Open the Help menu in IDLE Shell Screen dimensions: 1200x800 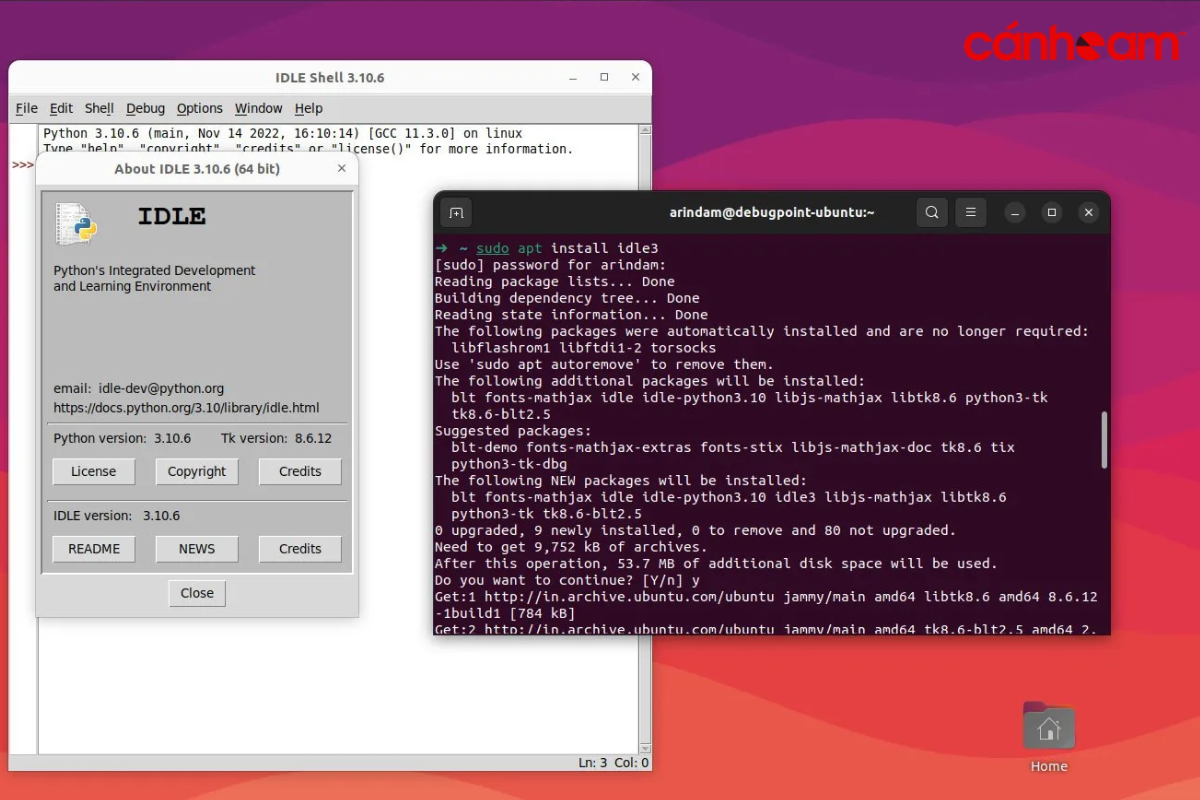point(309,108)
